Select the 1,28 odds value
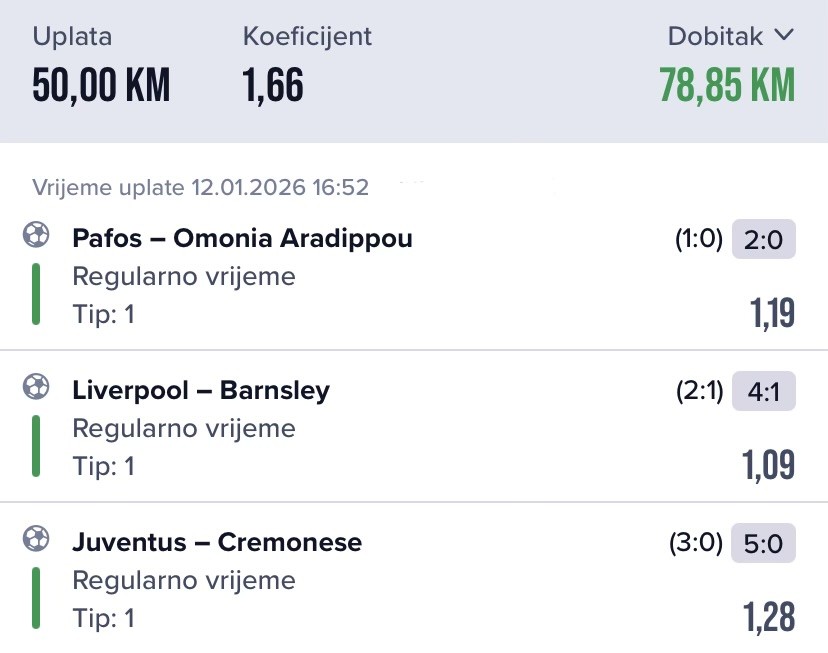828x653 pixels. [768, 617]
